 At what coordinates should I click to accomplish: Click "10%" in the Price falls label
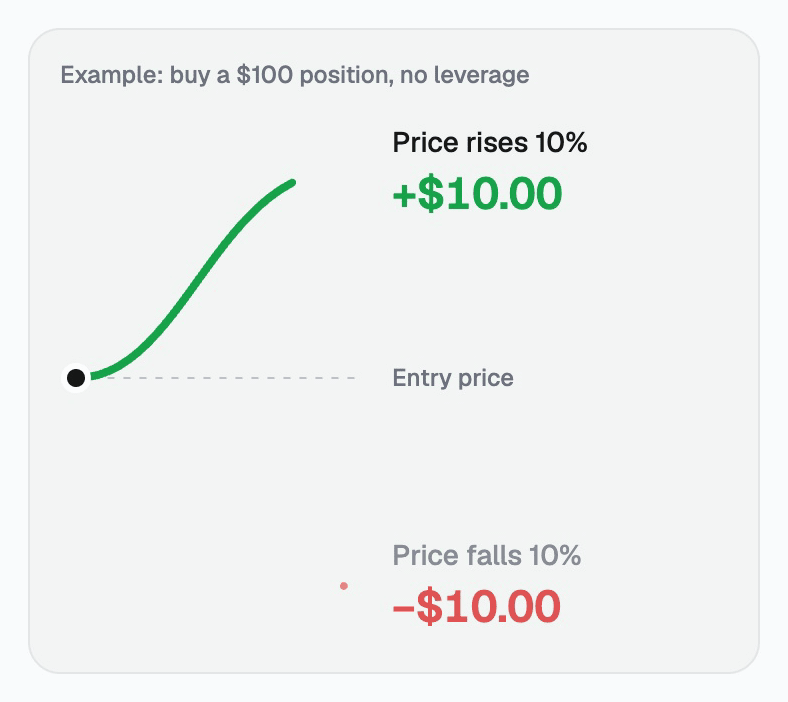click(x=555, y=556)
